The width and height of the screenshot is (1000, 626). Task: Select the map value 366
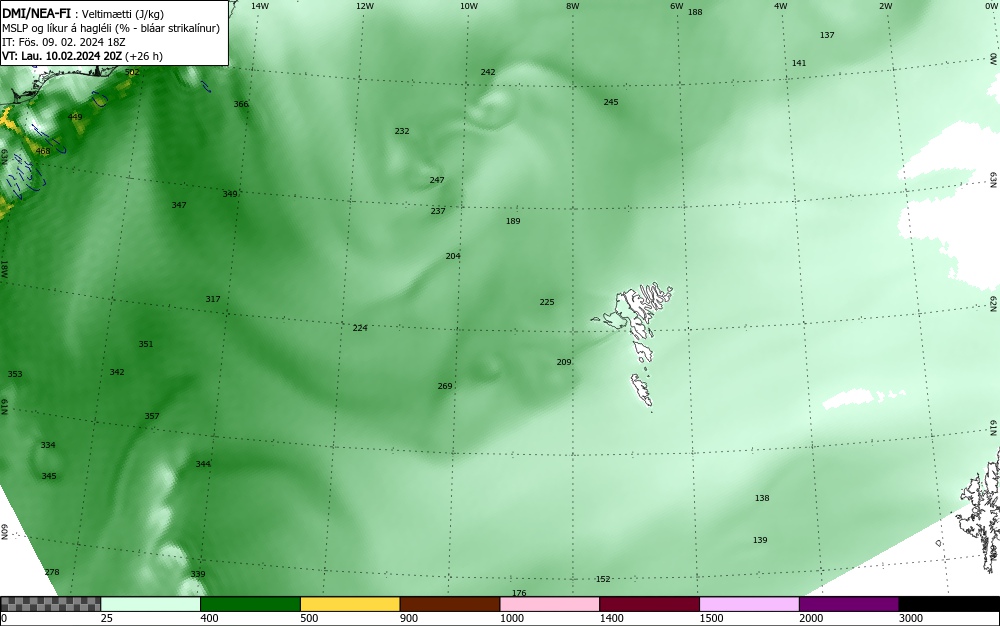pos(241,104)
